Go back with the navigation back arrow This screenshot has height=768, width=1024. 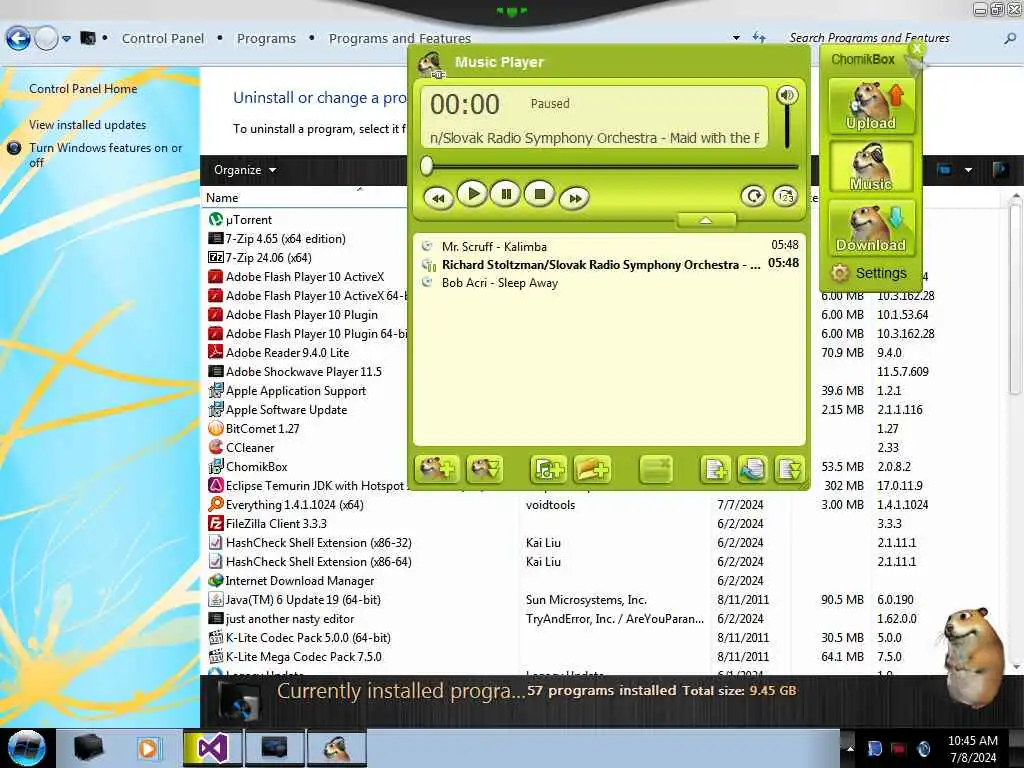18,39
